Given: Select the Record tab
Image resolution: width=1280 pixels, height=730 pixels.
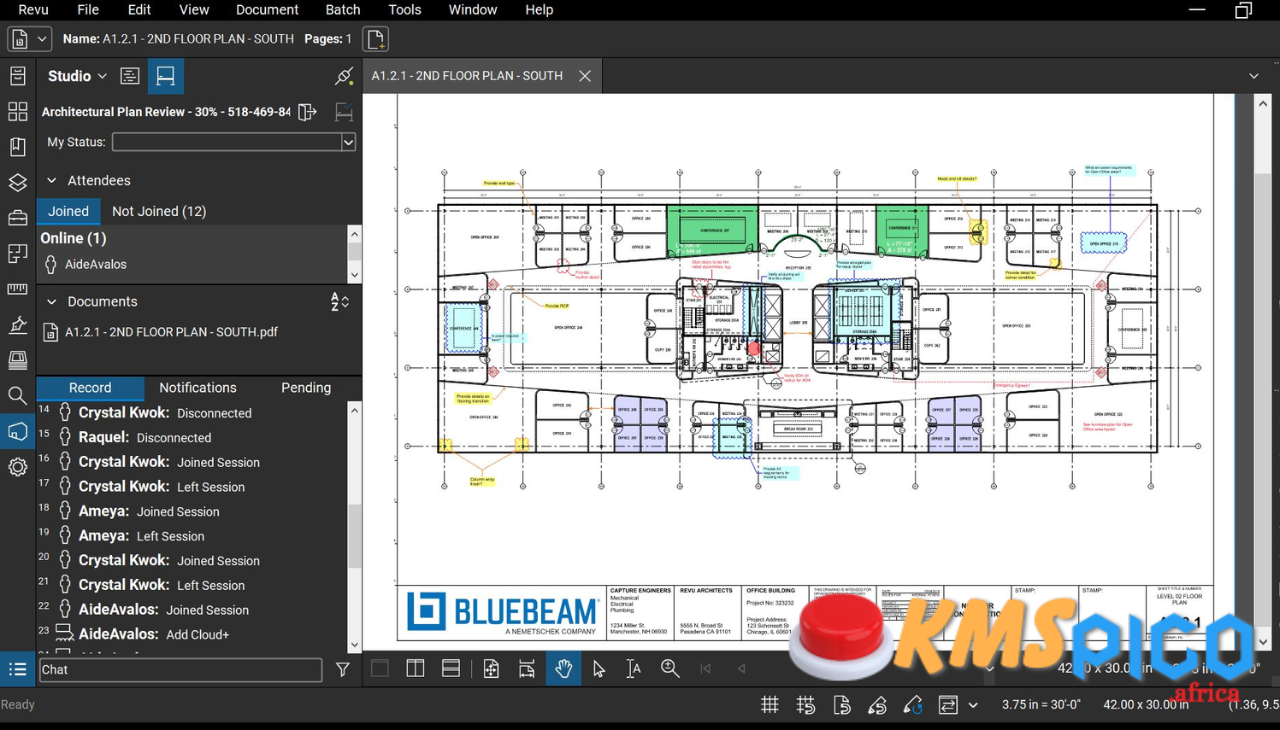Looking at the screenshot, I should 90,388.
